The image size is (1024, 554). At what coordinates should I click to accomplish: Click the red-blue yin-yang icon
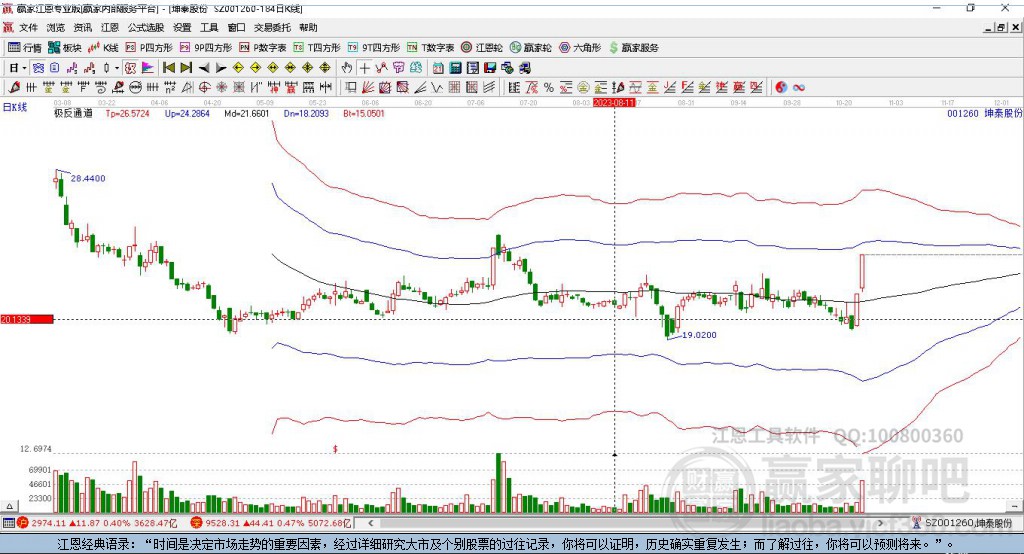(781, 87)
